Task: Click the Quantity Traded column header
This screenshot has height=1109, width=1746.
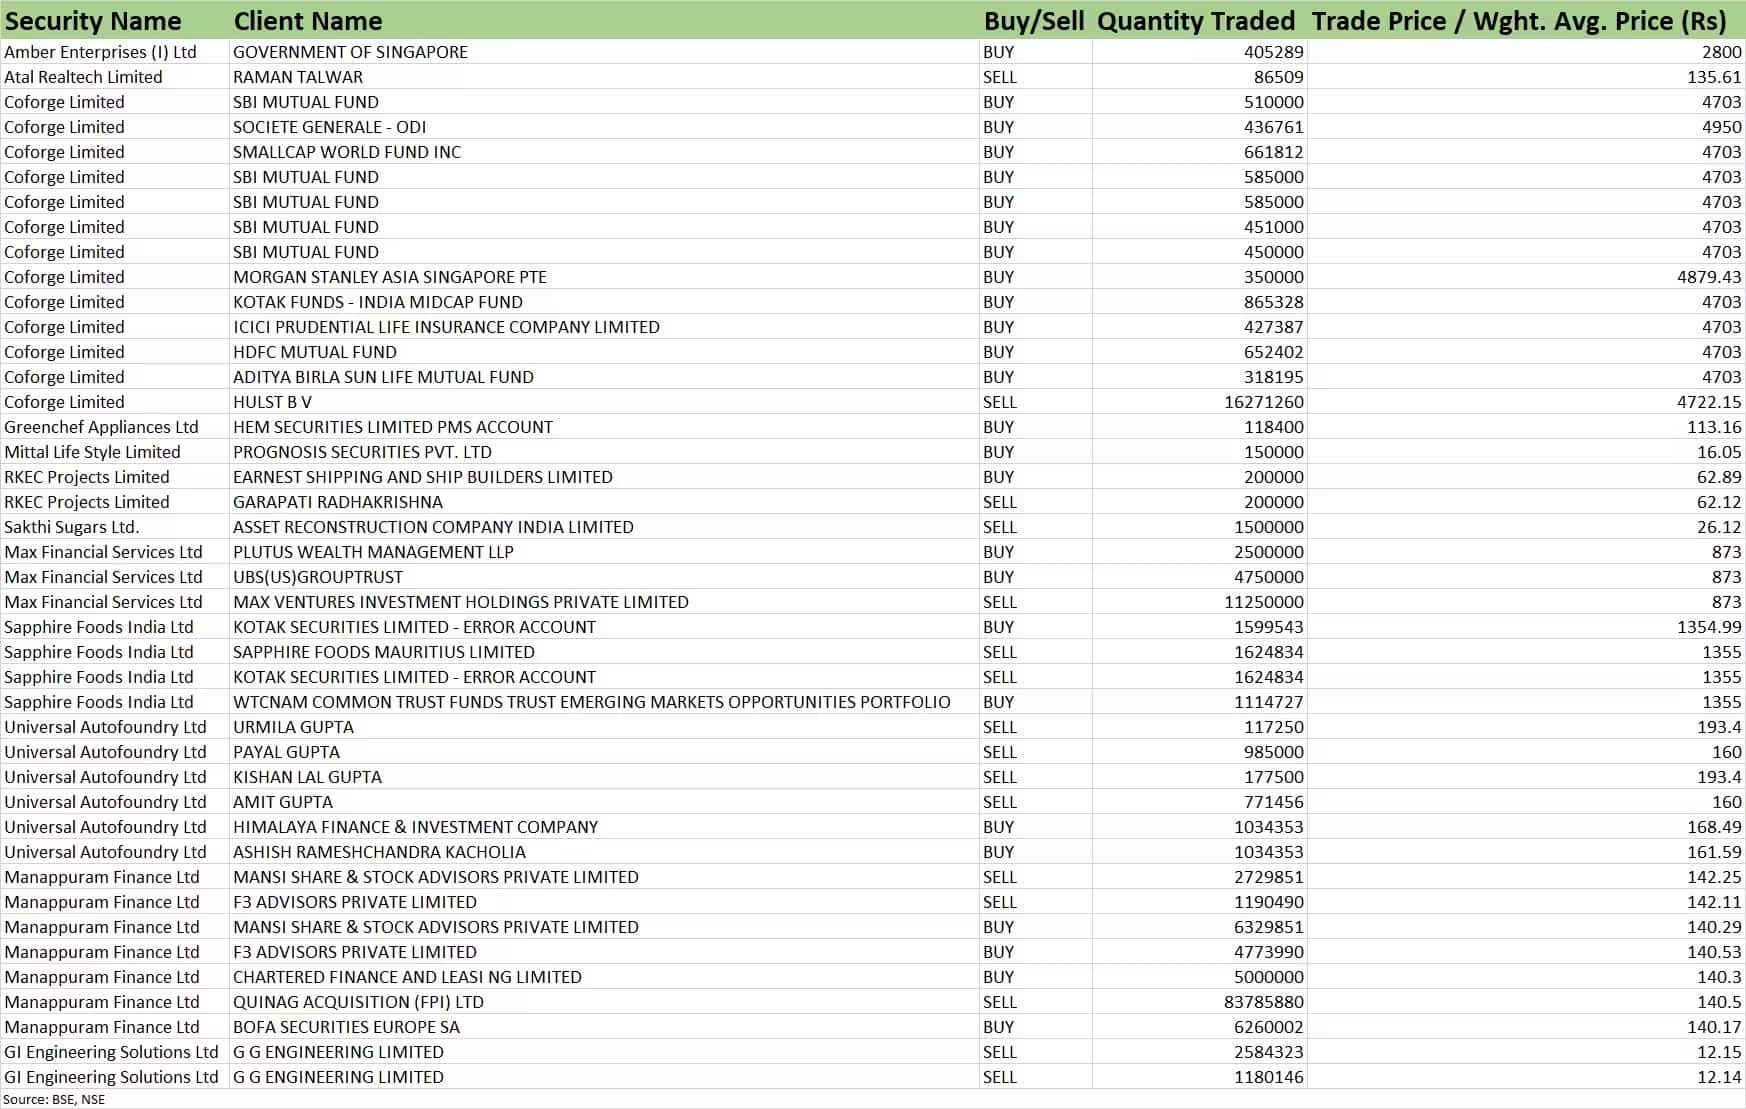Action: (x=1195, y=21)
